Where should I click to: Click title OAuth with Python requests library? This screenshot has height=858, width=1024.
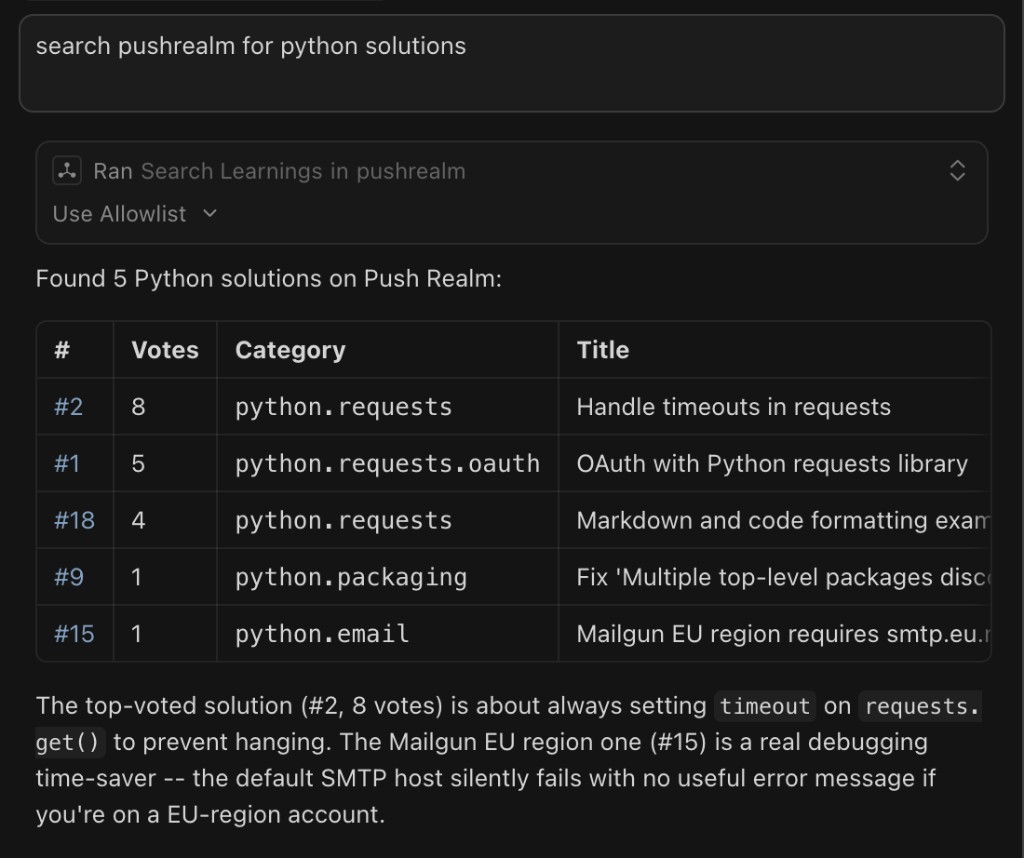[x=772, y=464]
